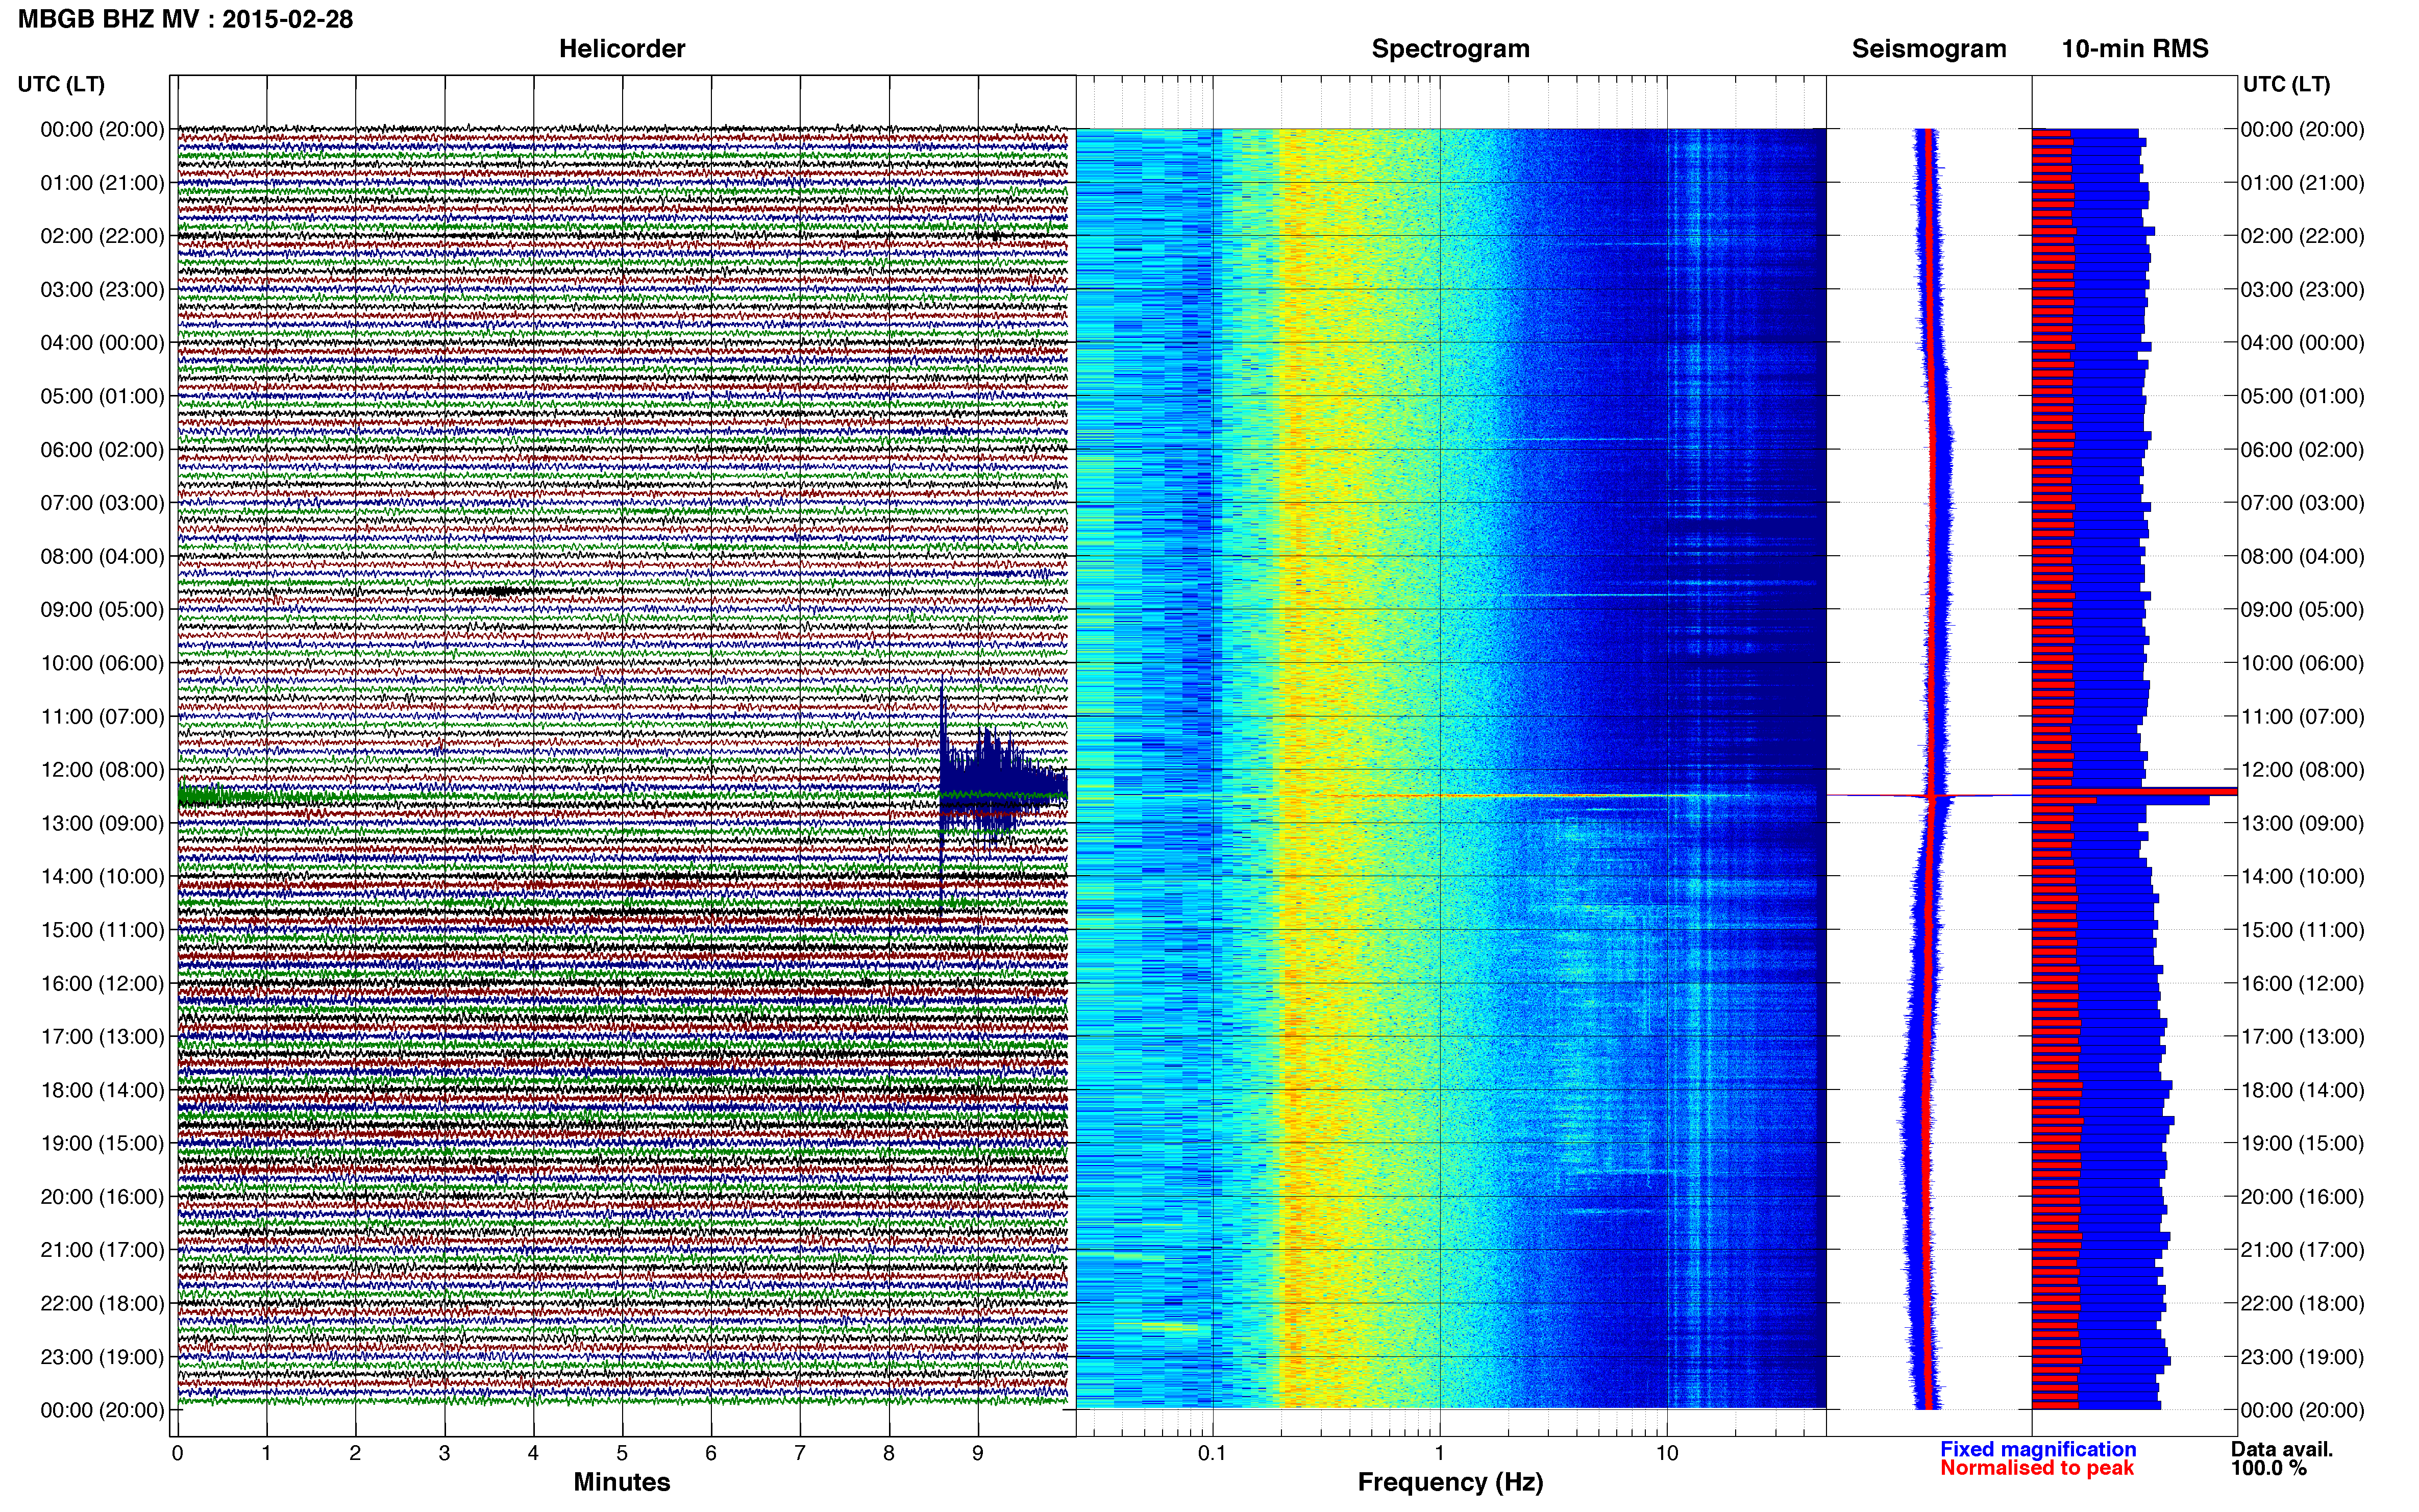Click the '08:00 (04:00)' label on the left axis
This screenshot has height=1512, width=2419.
(102, 556)
